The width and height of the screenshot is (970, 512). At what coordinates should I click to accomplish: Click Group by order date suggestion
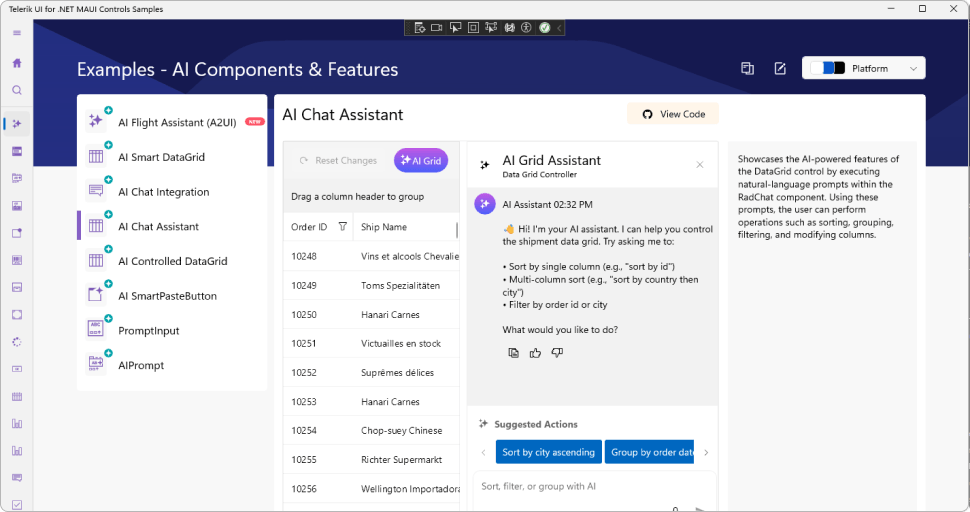(x=650, y=452)
